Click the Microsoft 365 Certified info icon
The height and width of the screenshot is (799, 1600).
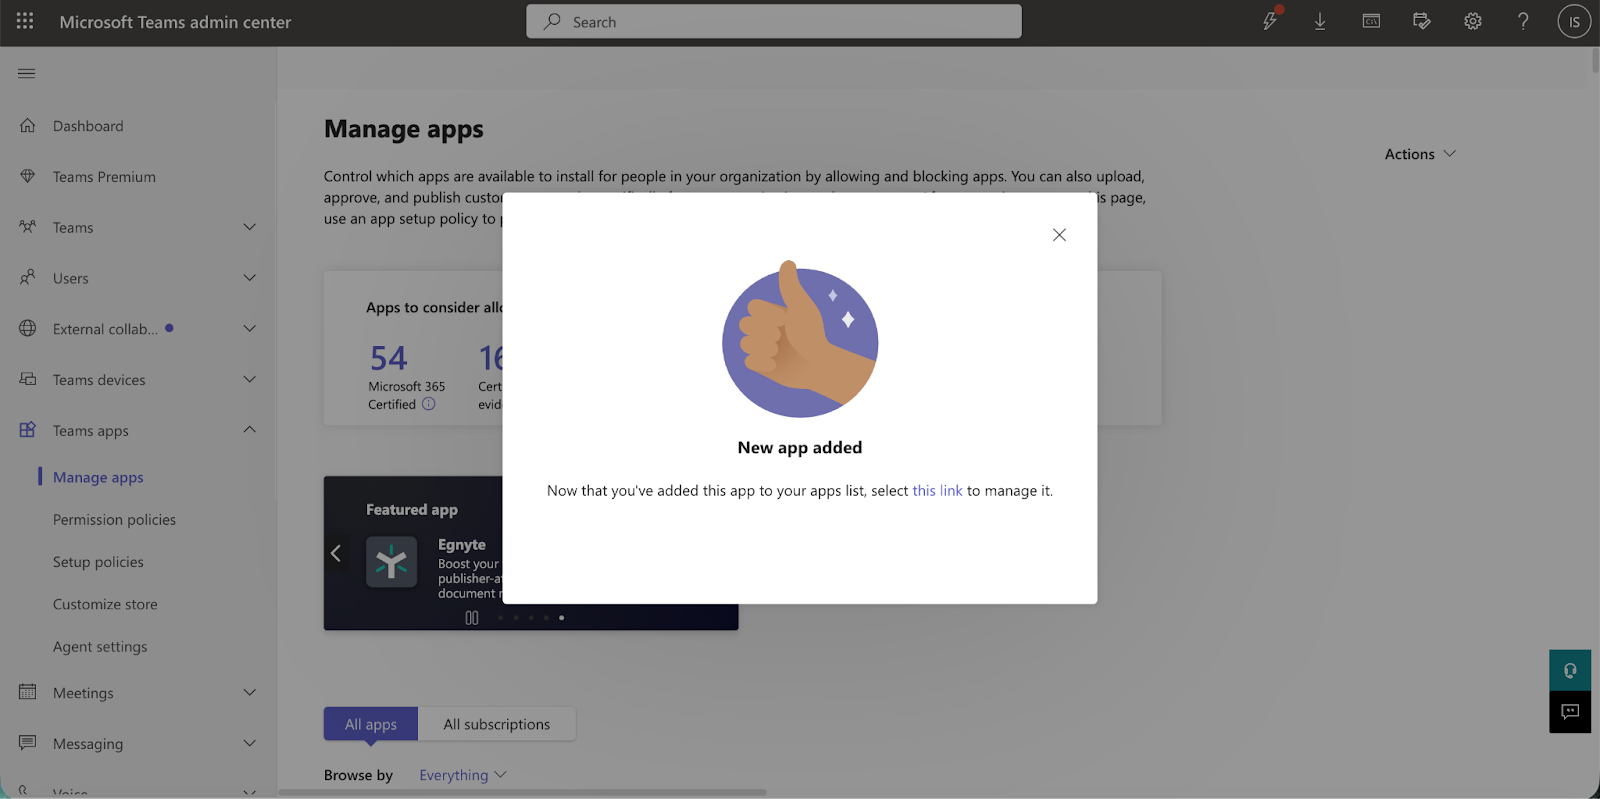[429, 404]
